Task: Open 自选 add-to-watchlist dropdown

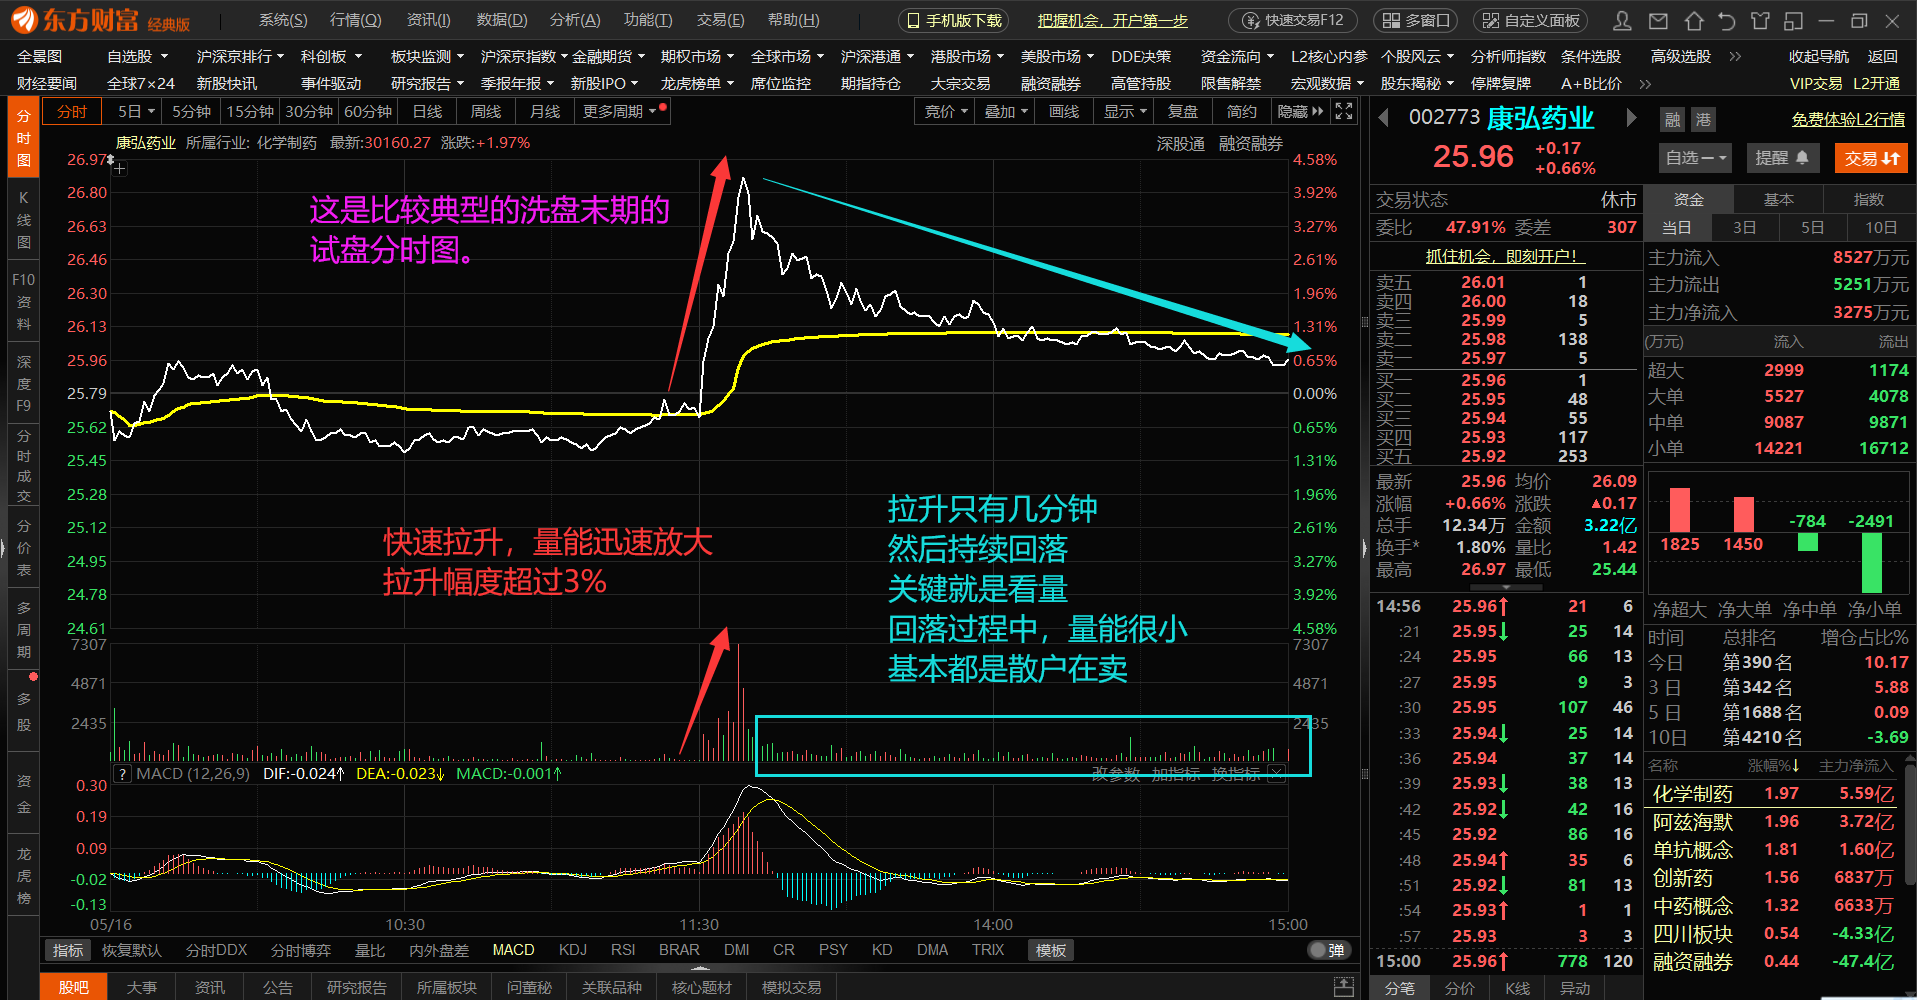Action: [x=1696, y=158]
